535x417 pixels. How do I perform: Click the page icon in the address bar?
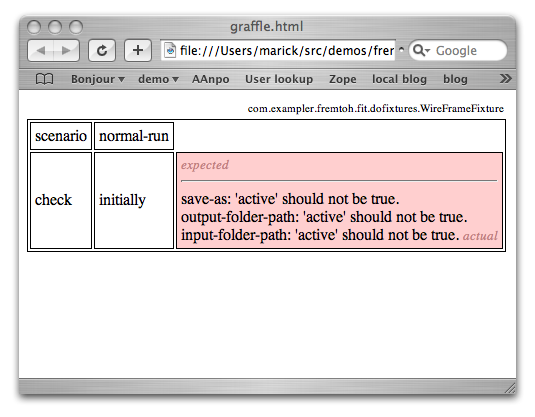170,51
